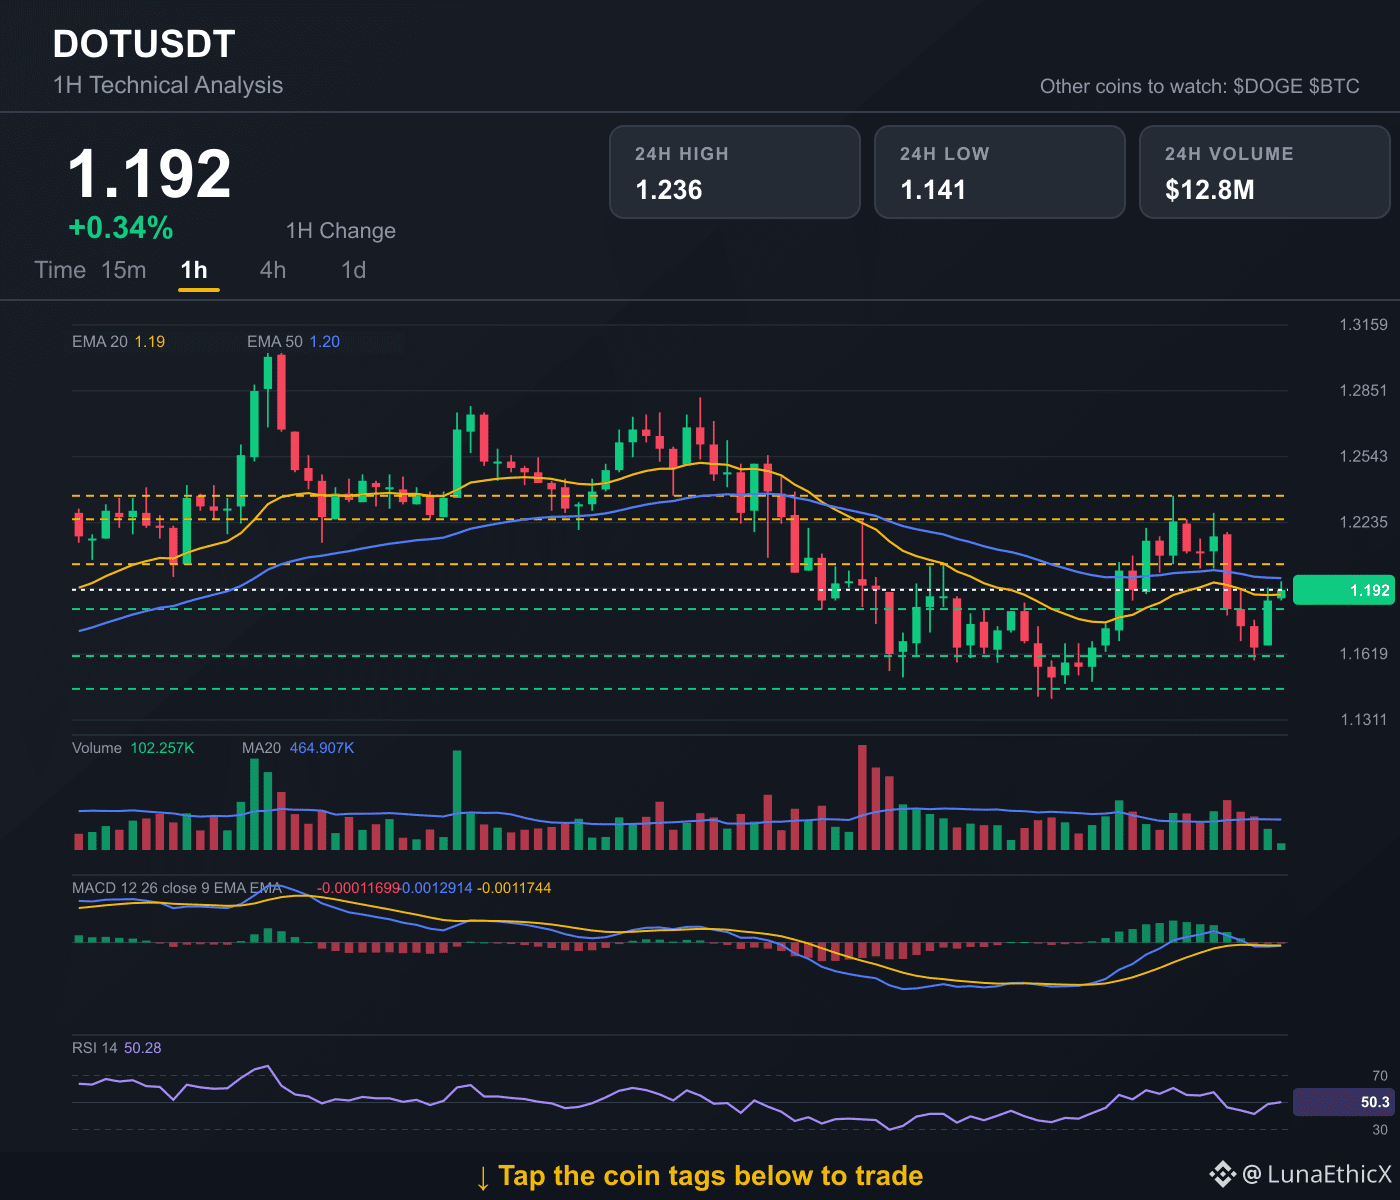Switch to the 4h timeframe

[x=273, y=270]
